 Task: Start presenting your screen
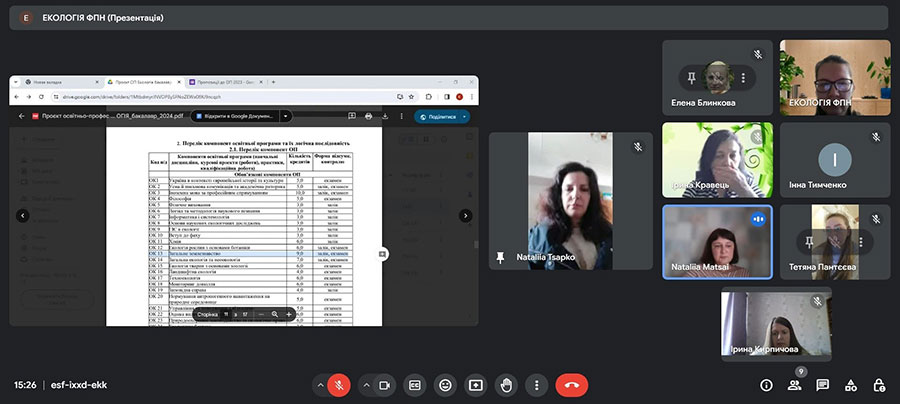click(x=475, y=386)
